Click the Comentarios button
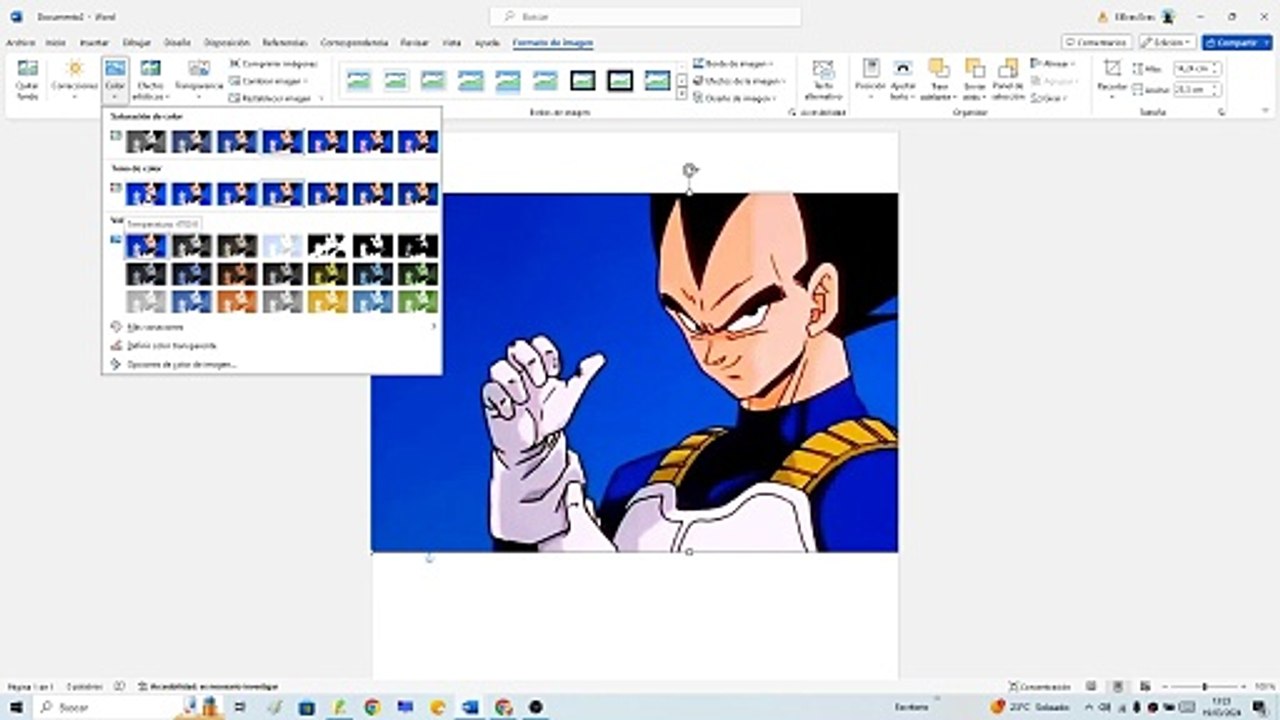This screenshot has width=1280, height=720. [1097, 42]
